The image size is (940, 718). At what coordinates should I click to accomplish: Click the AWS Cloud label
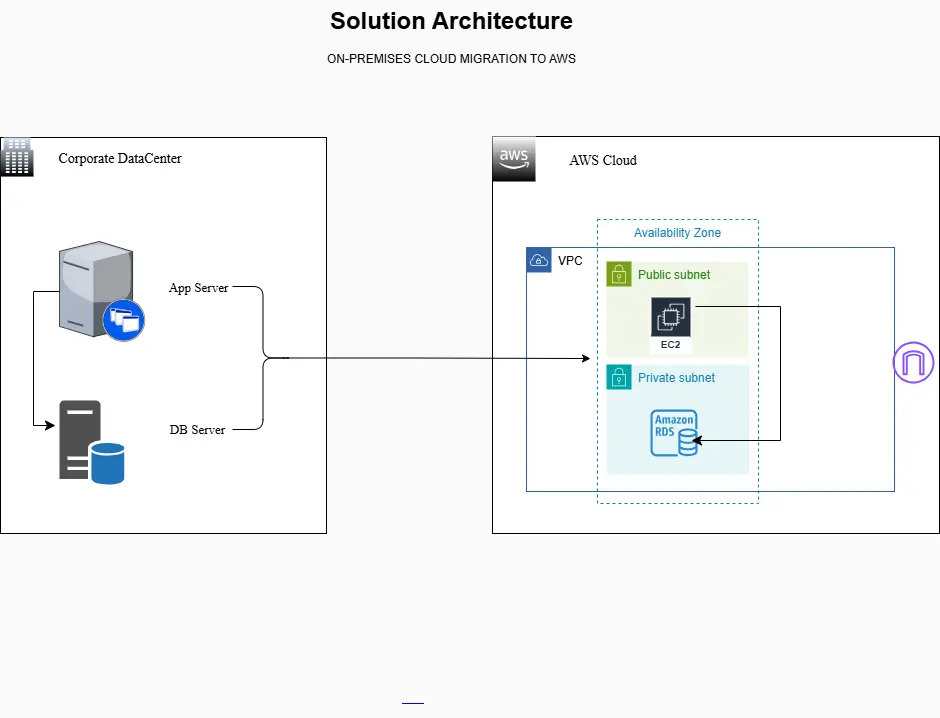tap(603, 160)
